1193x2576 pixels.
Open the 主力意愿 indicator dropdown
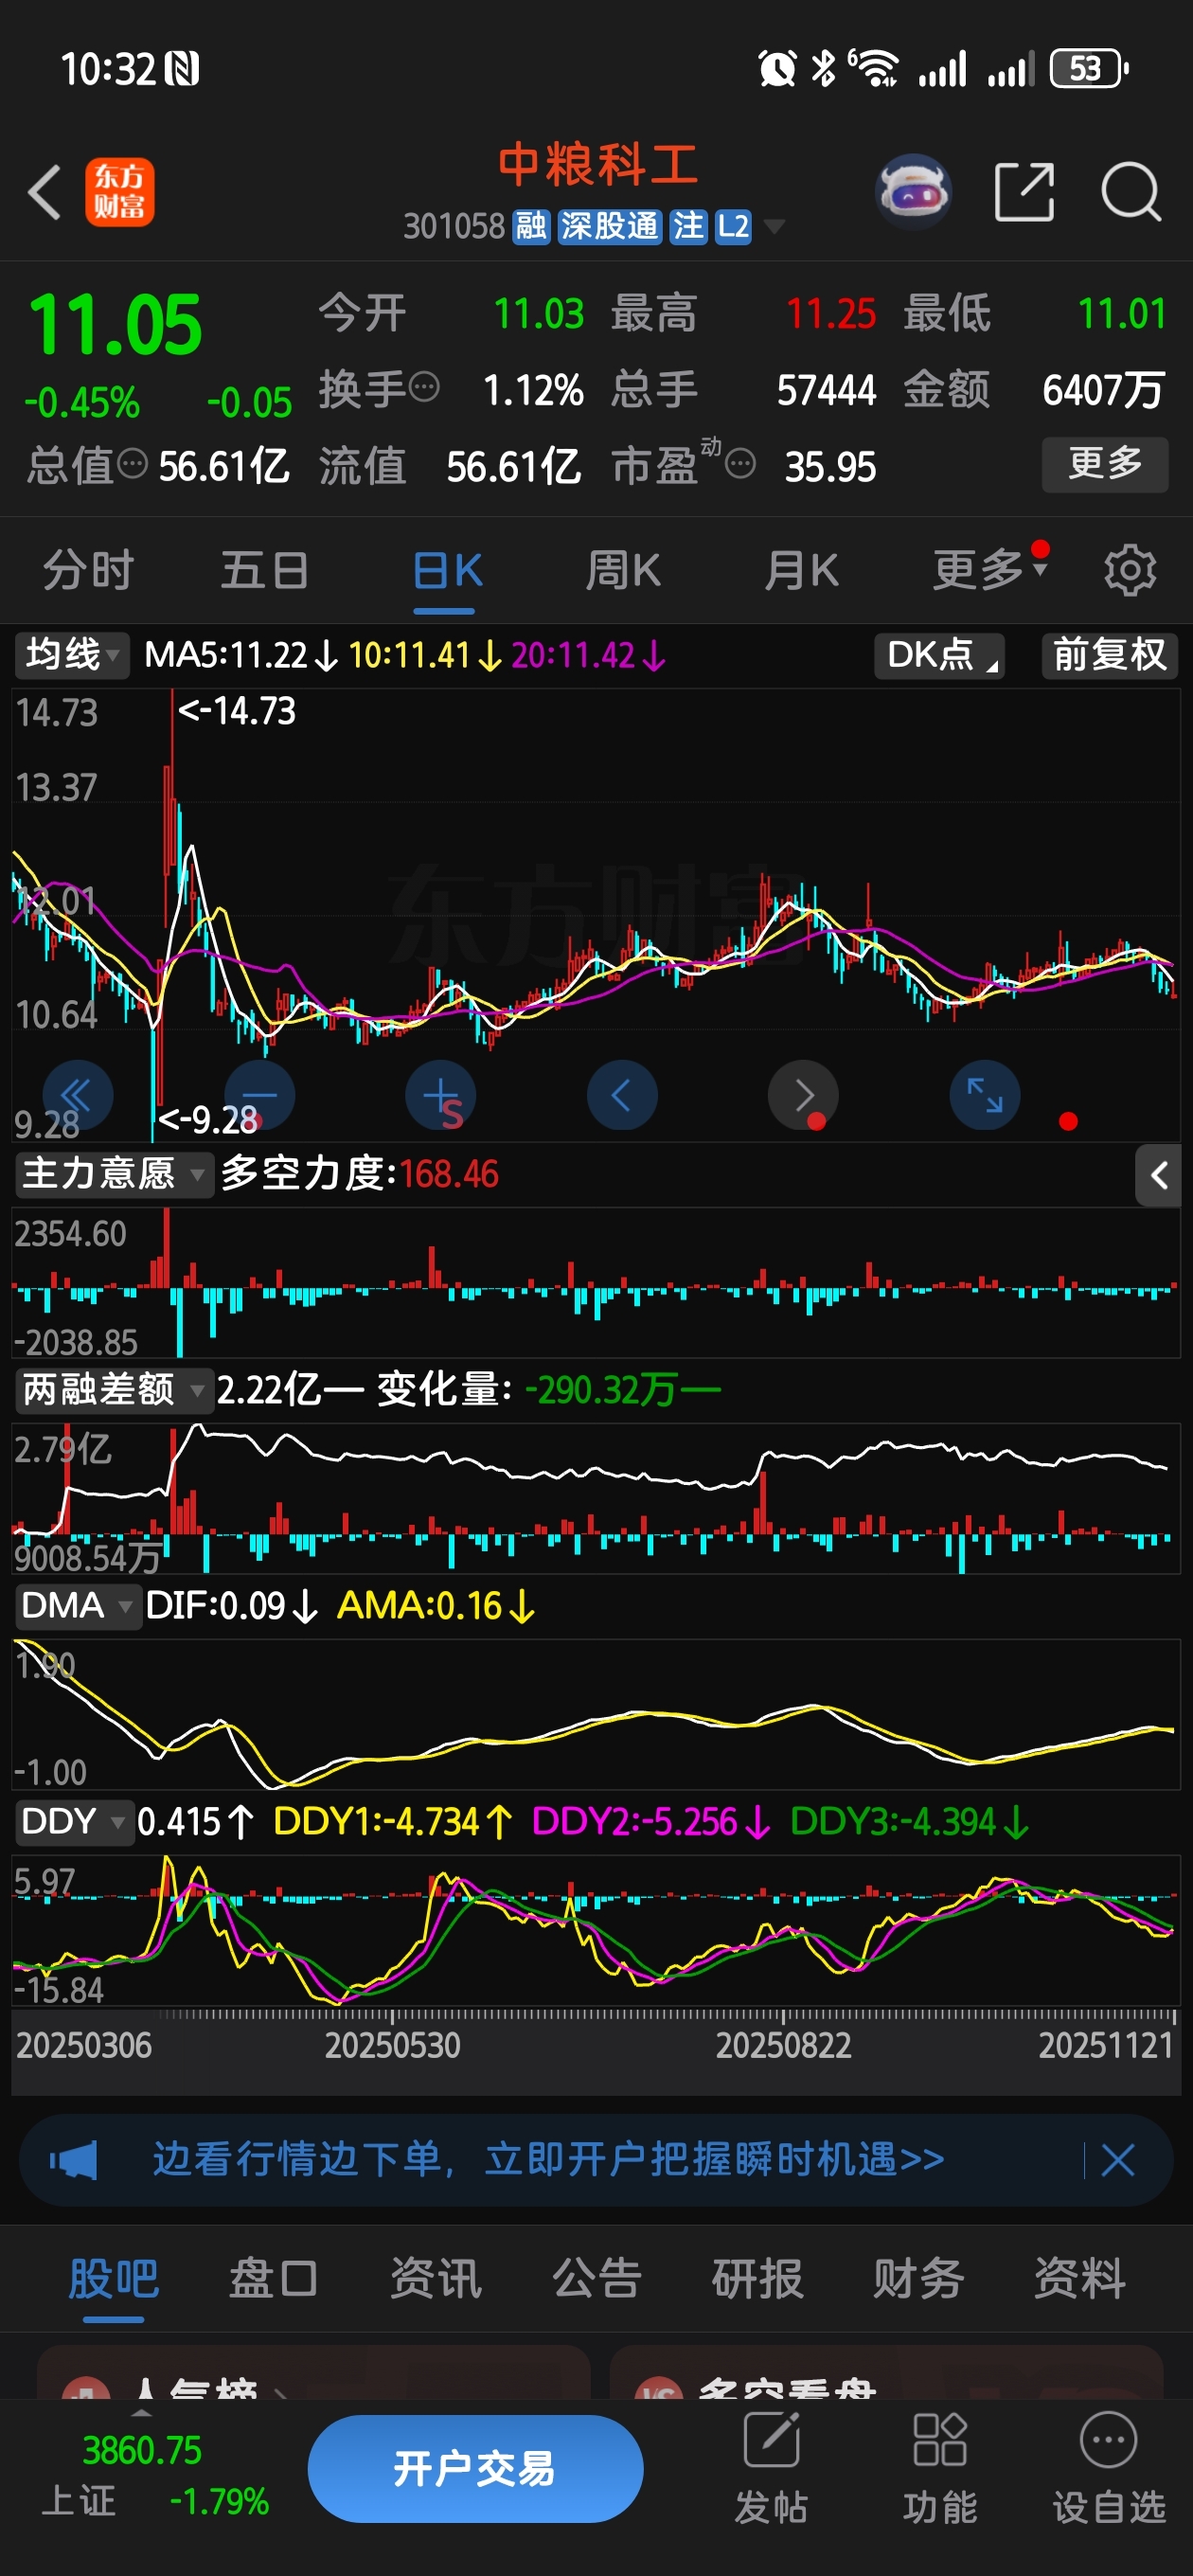[114, 1173]
